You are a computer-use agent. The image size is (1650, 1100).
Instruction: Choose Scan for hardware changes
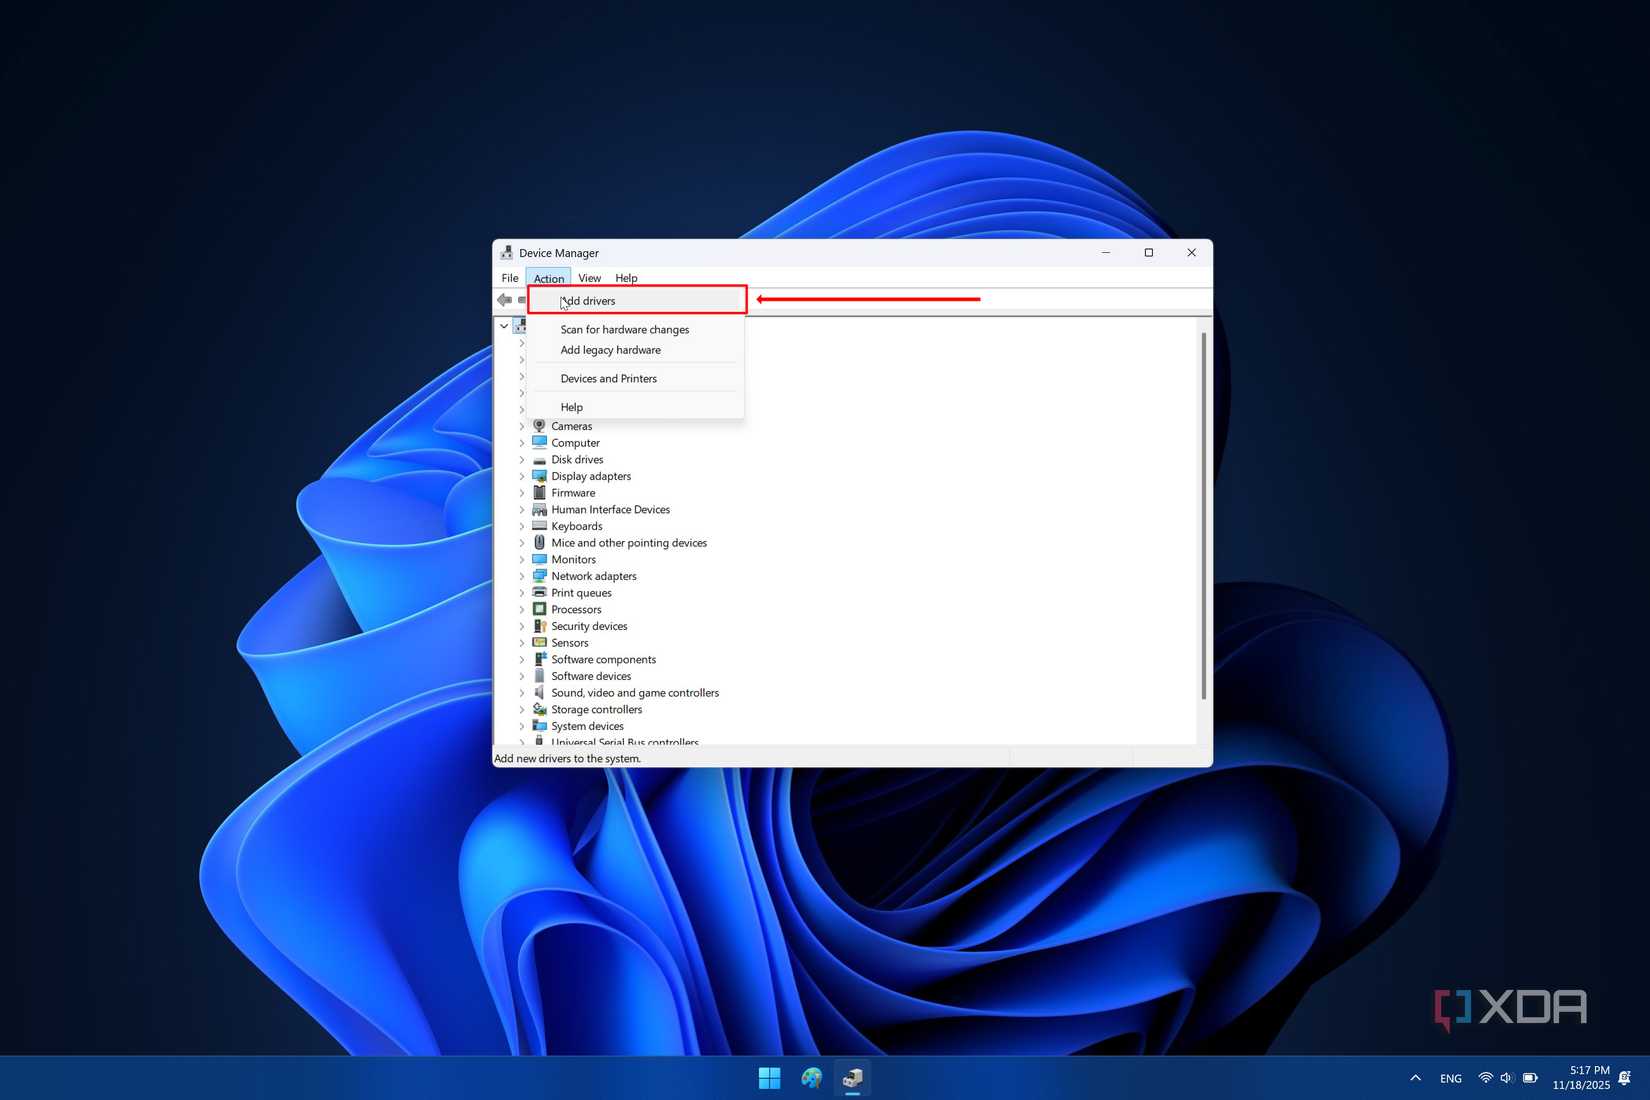pyautogui.click(x=637, y=329)
